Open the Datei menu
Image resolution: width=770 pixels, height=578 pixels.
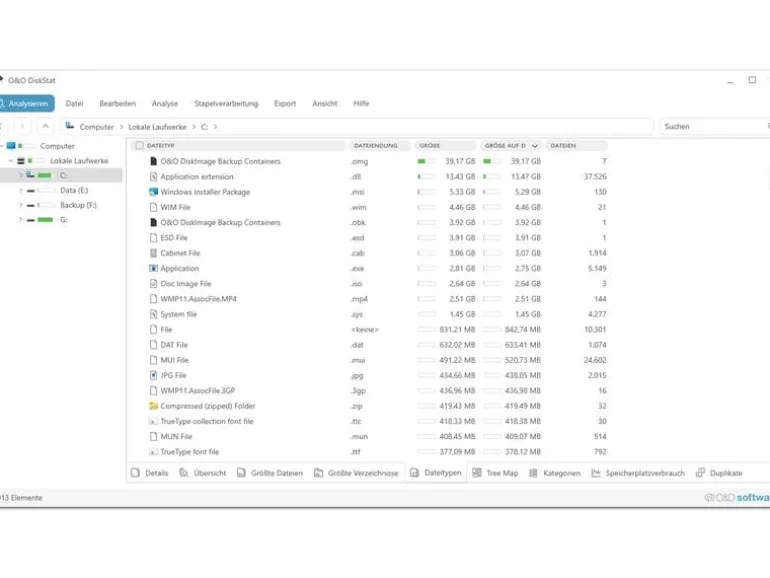74,103
